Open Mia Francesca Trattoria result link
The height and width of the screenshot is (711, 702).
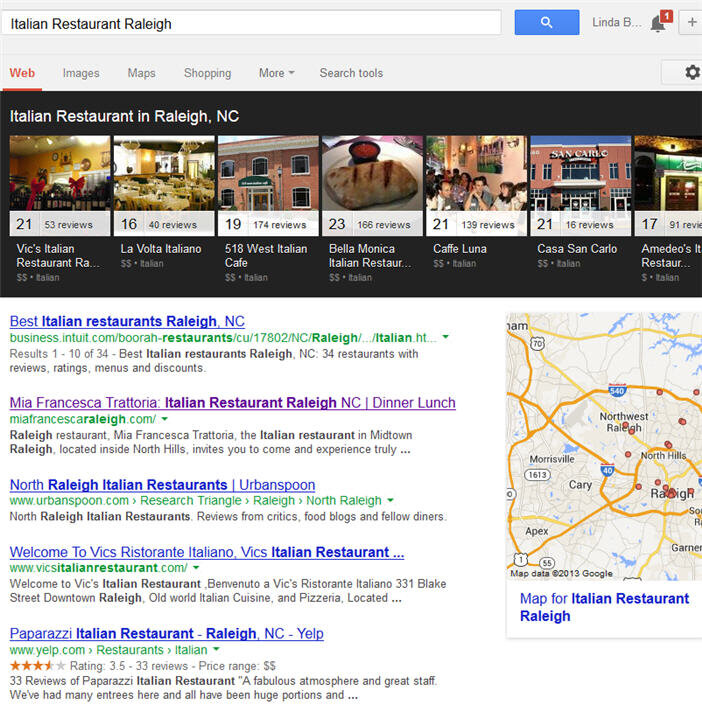(233, 403)
